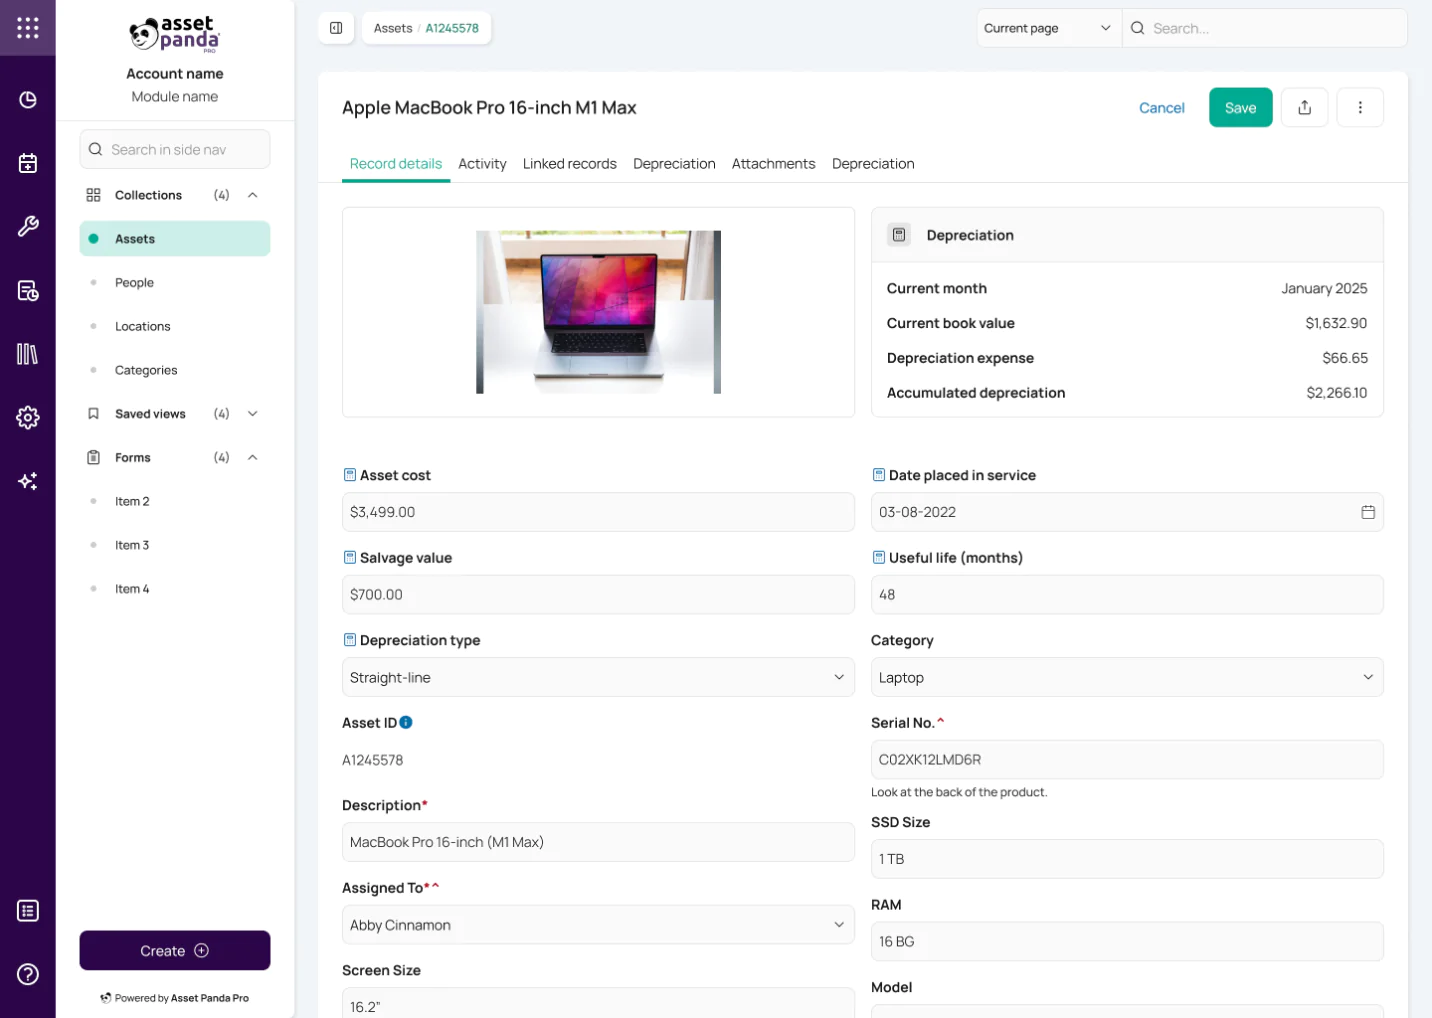Viewport: 1432px width, 1018px height.
Task: Open the library books icon
Action: [28, 354]
